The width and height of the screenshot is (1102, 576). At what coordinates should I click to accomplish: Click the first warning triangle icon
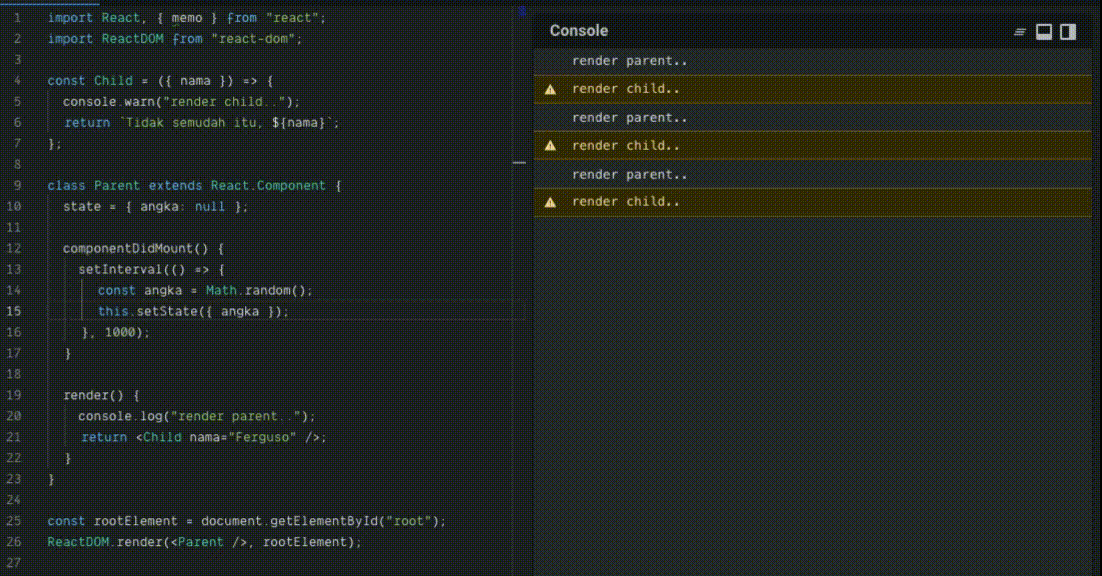coord(550,90)
